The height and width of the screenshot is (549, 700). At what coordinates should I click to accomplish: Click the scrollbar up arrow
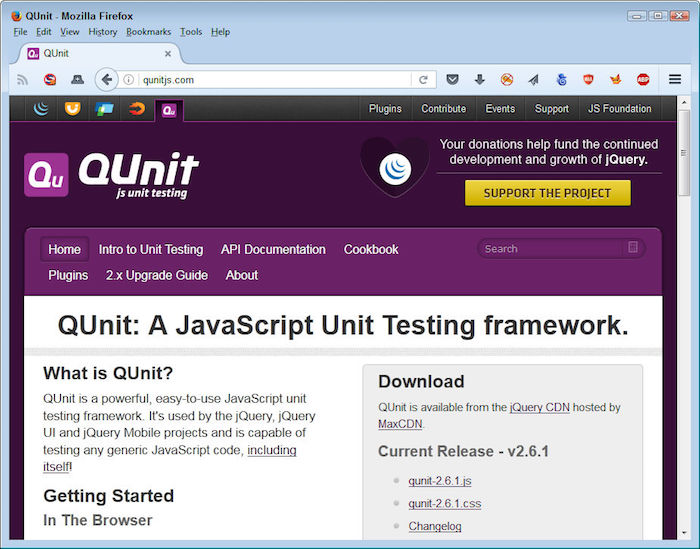tap(684, 102)
